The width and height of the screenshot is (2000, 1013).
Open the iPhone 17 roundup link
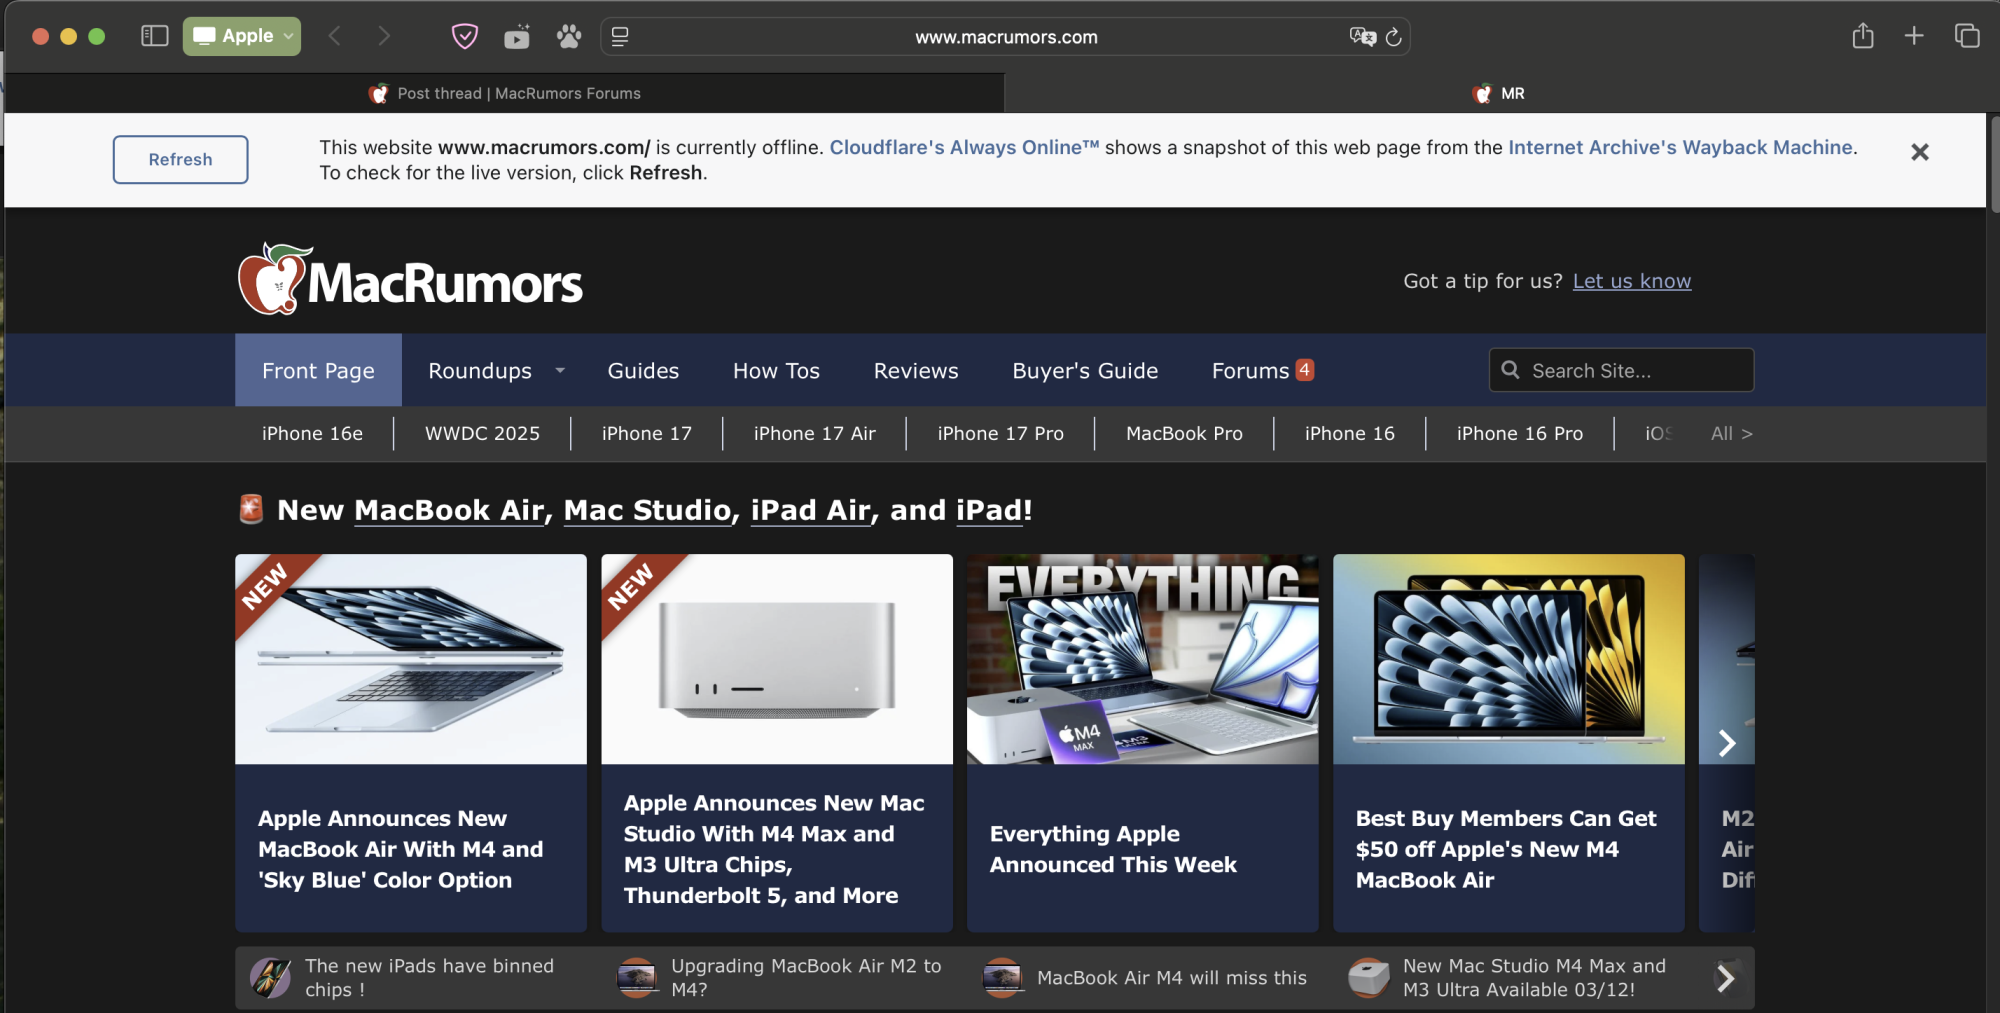click(x=646, y=433)
